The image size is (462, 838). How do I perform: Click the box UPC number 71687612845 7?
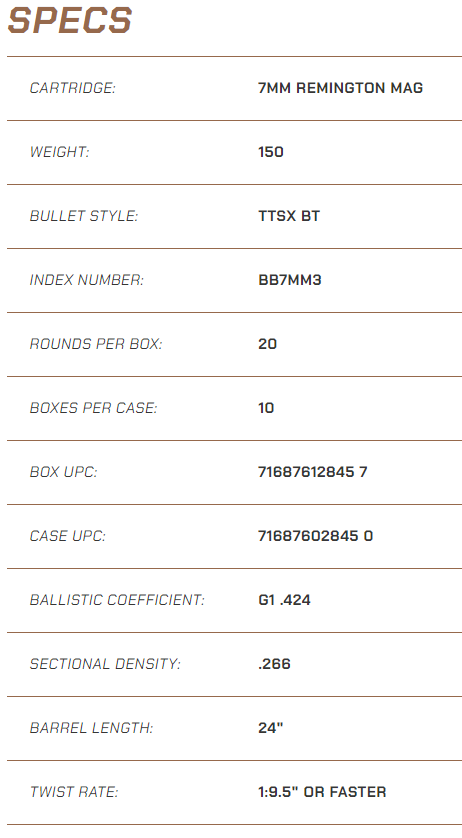point(312,472)
